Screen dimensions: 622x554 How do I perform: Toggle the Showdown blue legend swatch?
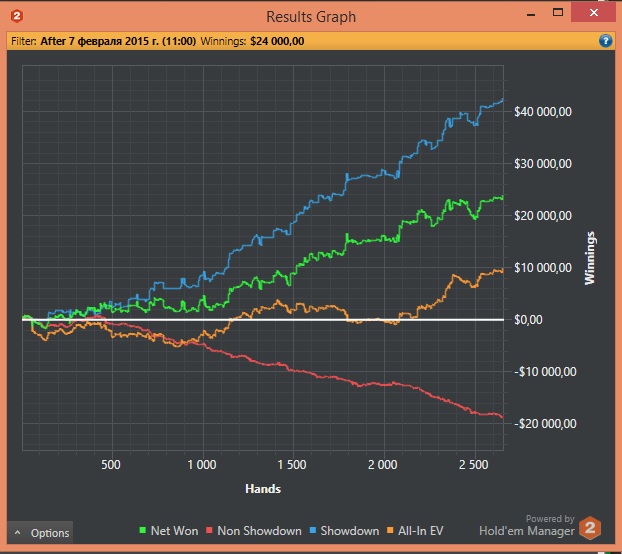313,530
